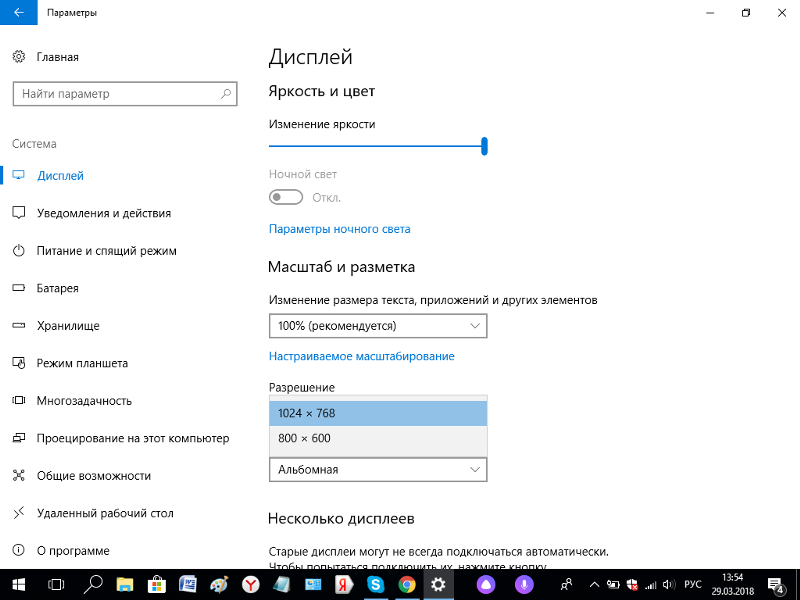This screenshot has height=600, width=800.
Task: Launch Google Chrome from the taskbar
Action: [407, 585]
